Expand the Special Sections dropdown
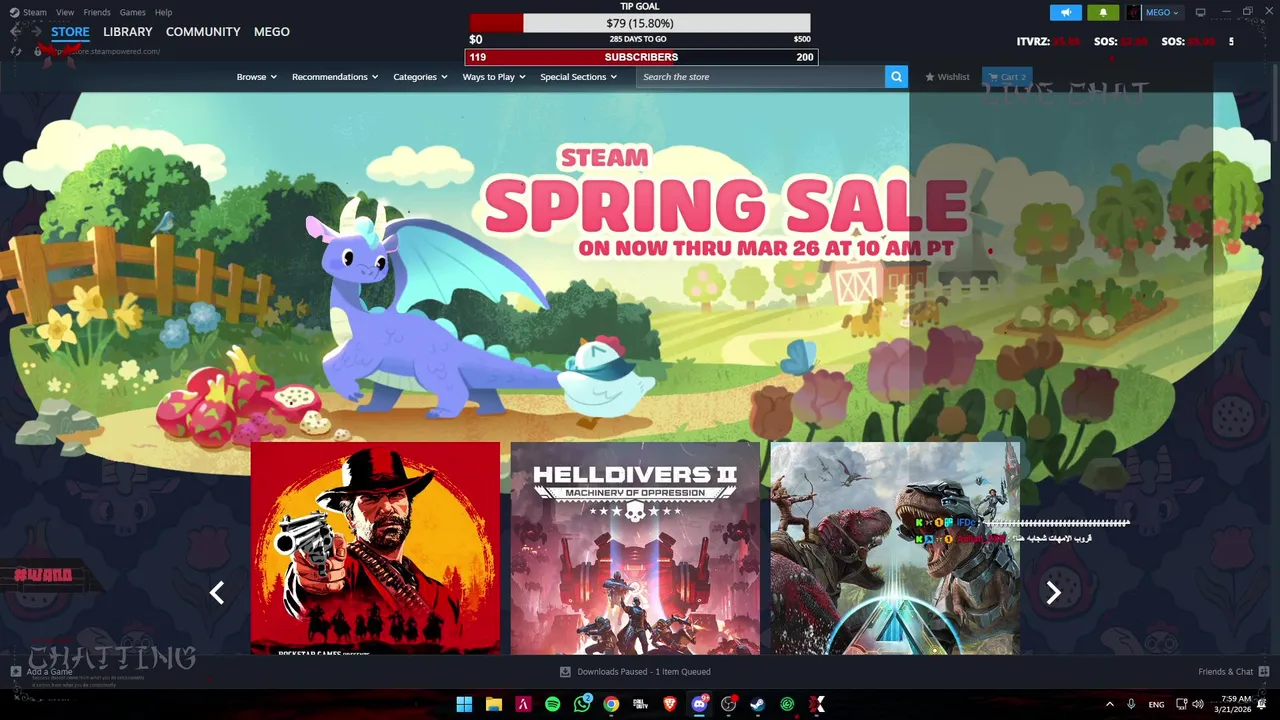1280x720 pixels. click(x=579, y=77)
